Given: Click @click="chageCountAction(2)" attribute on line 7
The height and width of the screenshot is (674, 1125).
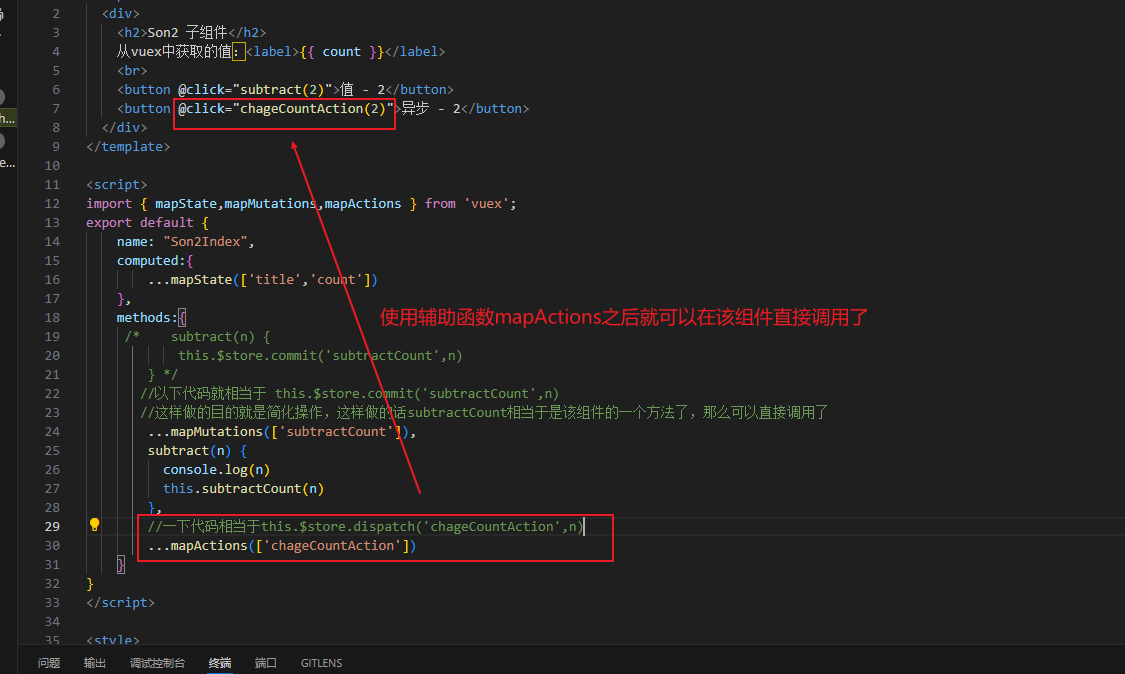Looking at the screenshot, I should tap(286, 108).
